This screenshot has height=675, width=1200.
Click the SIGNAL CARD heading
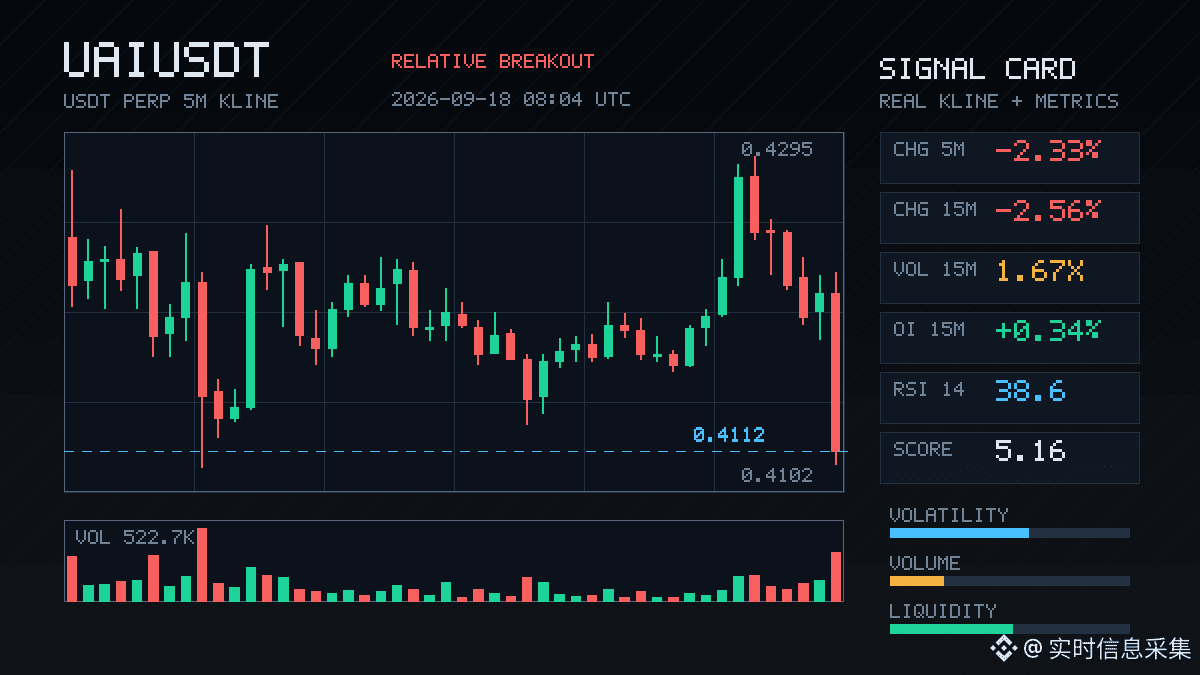(977, 69)
